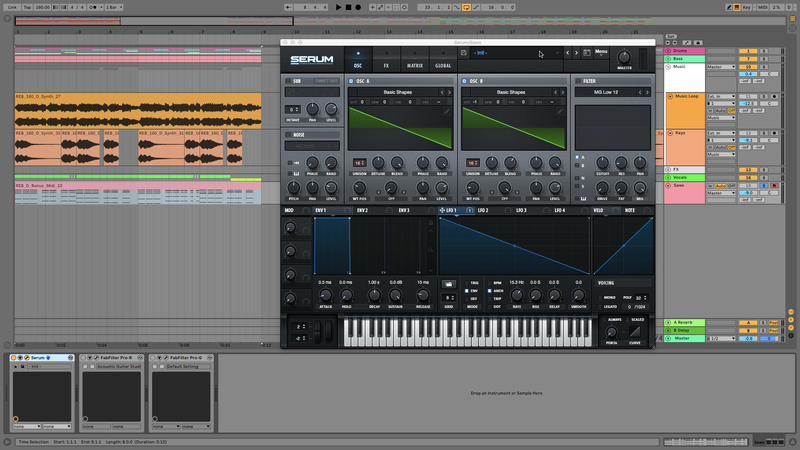Click OSC A wavetable edit pencil icon
Image resolution: width=800 pixels, height=450 pixels.
pyautogui.click(x=446, y=111)
